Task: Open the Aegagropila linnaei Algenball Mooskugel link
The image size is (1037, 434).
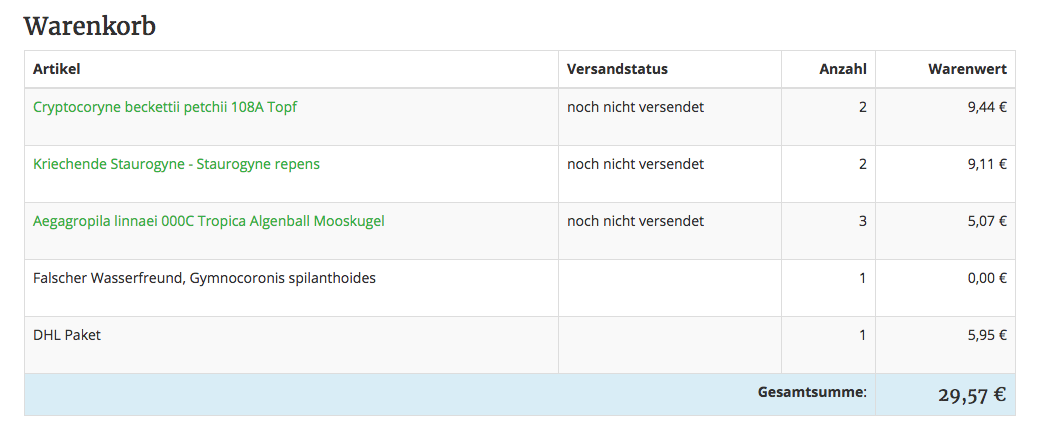Action: coord(208,221)
